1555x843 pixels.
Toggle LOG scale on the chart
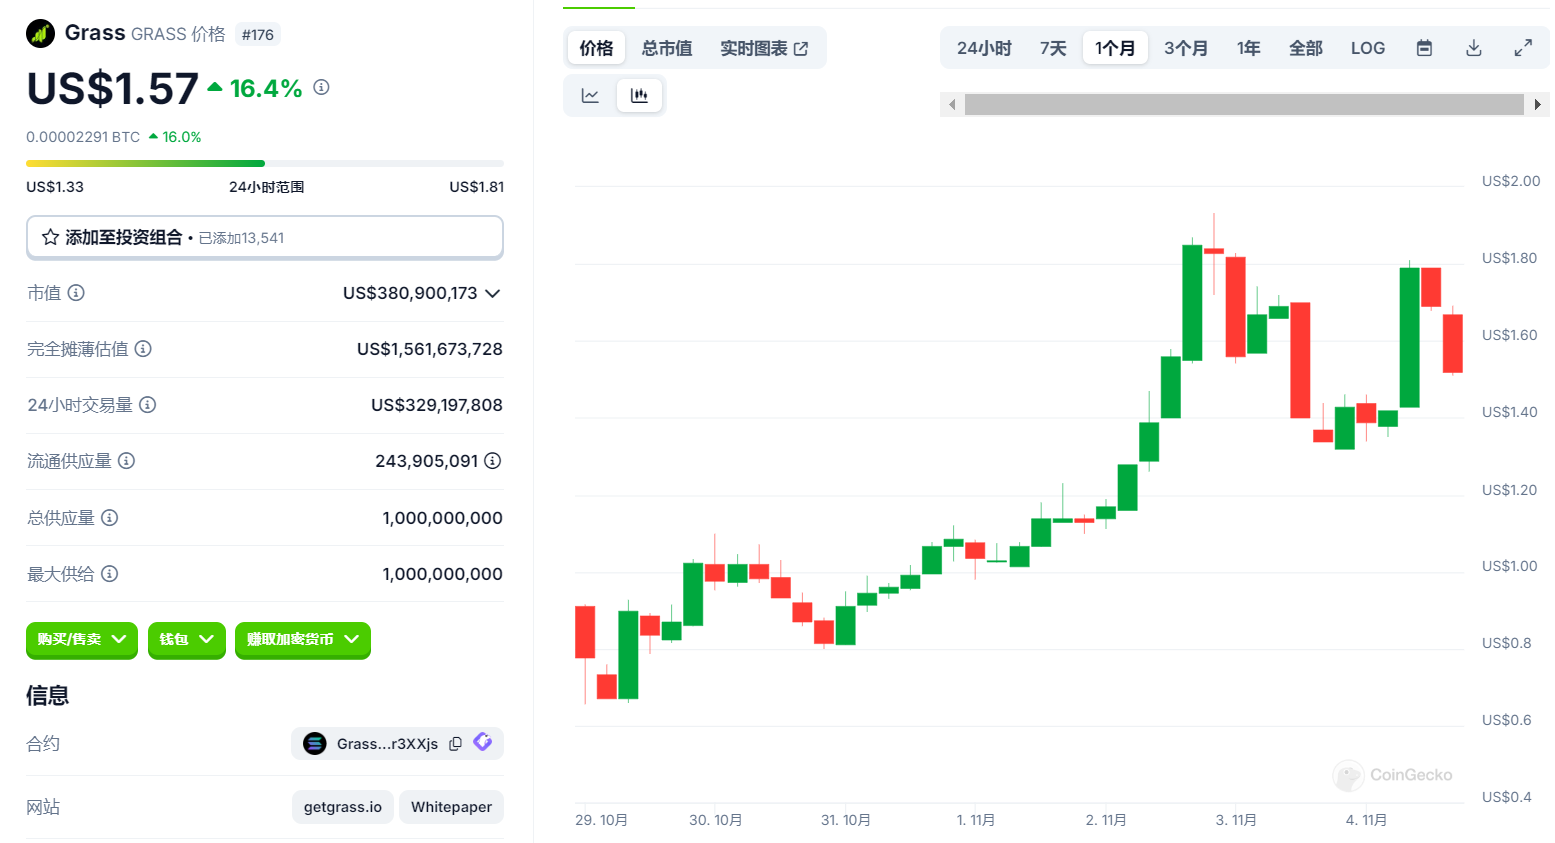[x=1368, y=48]
